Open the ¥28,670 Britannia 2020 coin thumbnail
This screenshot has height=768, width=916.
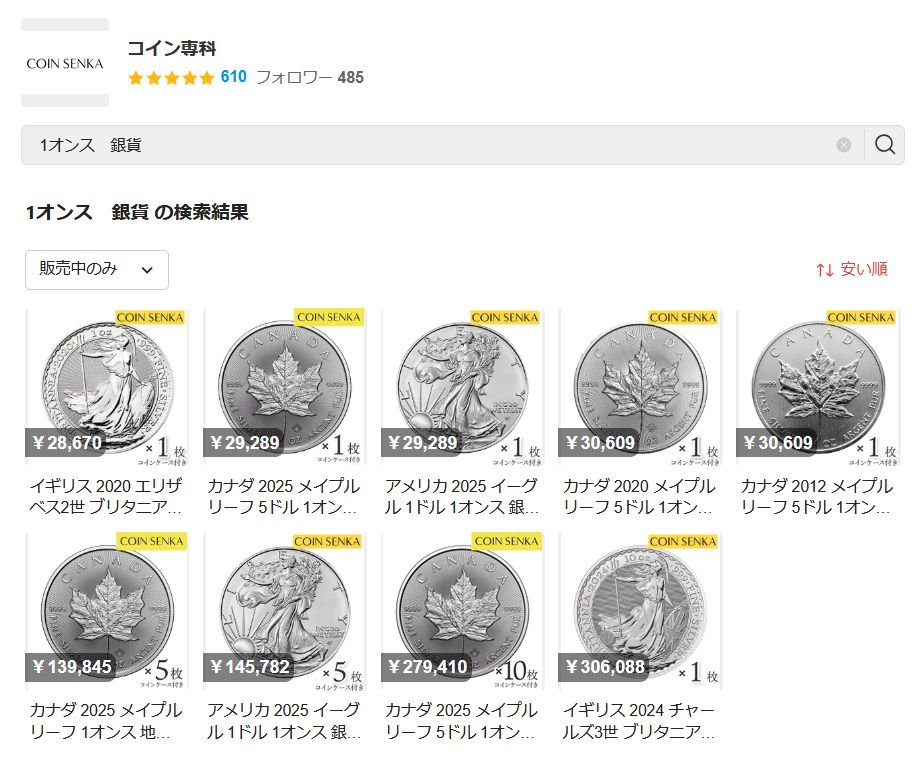(x=106, y=387)
